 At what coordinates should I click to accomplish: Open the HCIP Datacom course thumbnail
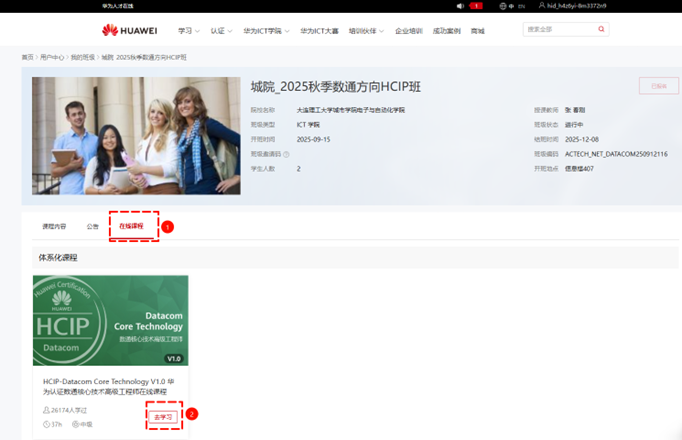(x=110, y=320)
